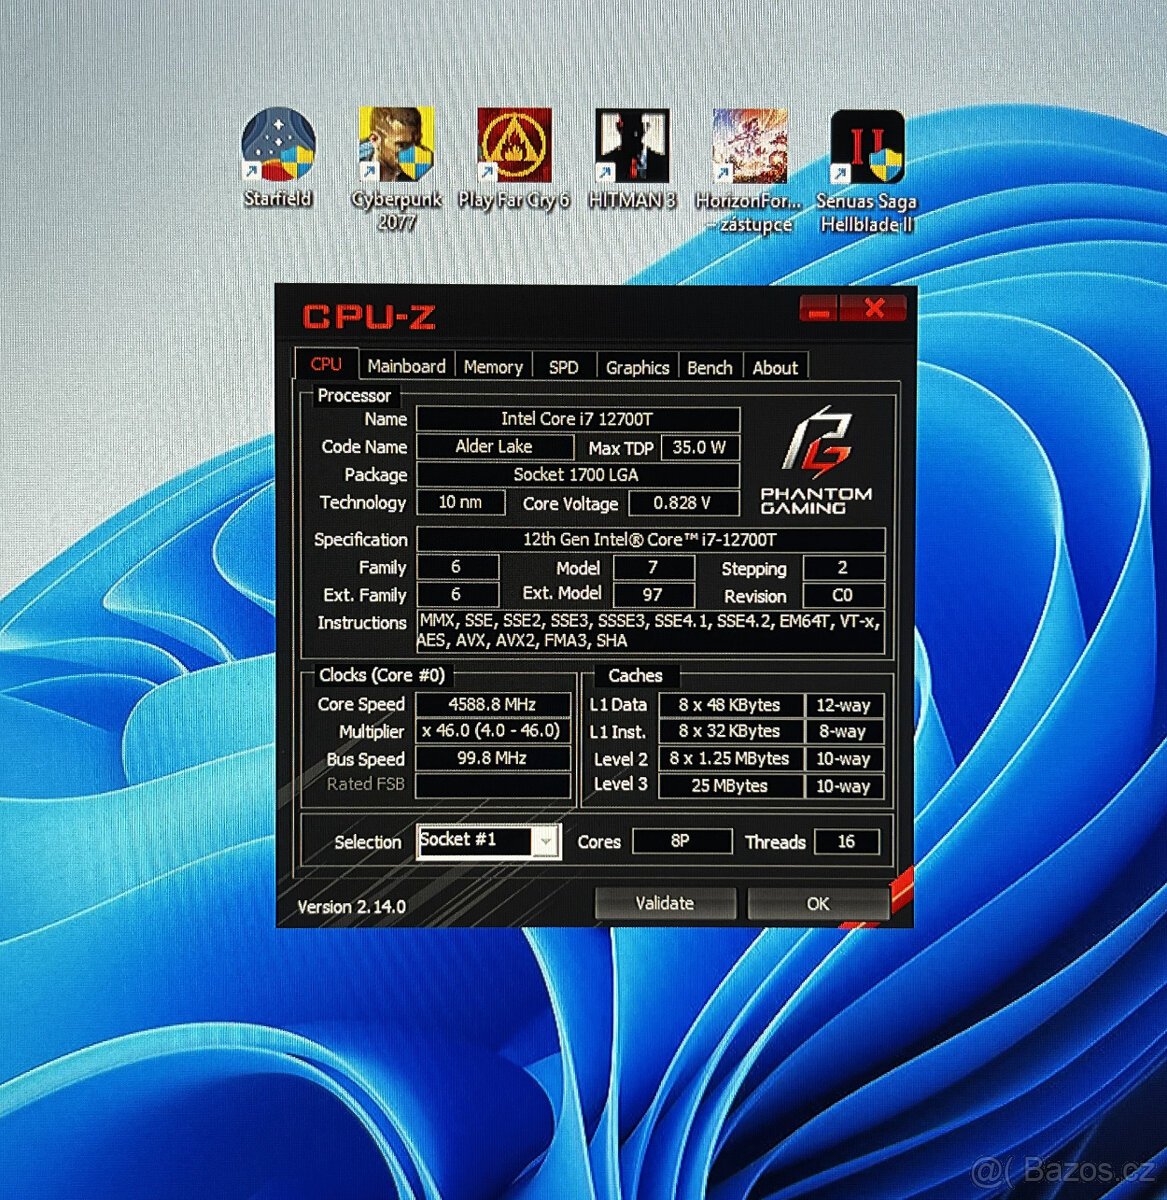This screenshot has height=1200, width=1167.
Task: Minimize the CPU-Z window
Action: [820, 310]
